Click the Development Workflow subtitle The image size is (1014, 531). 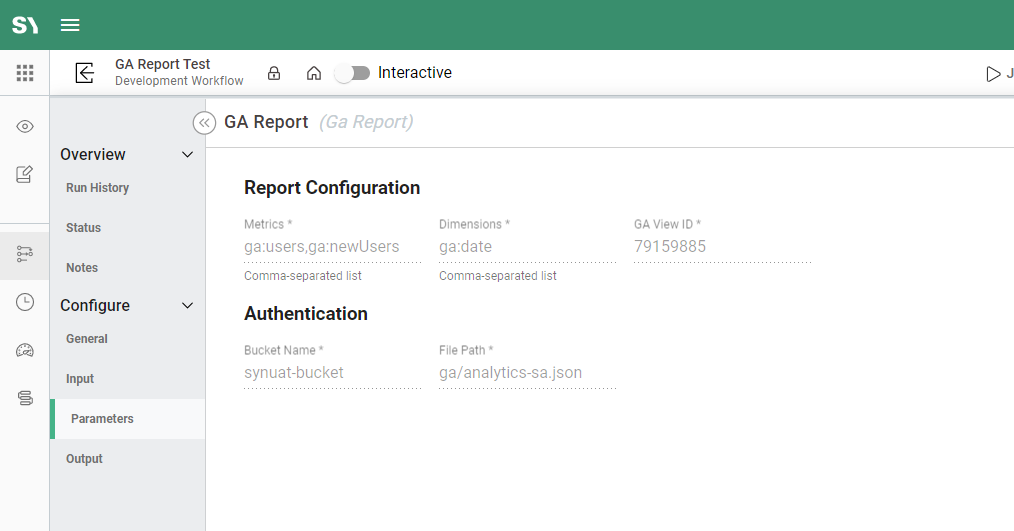(179, 81)
